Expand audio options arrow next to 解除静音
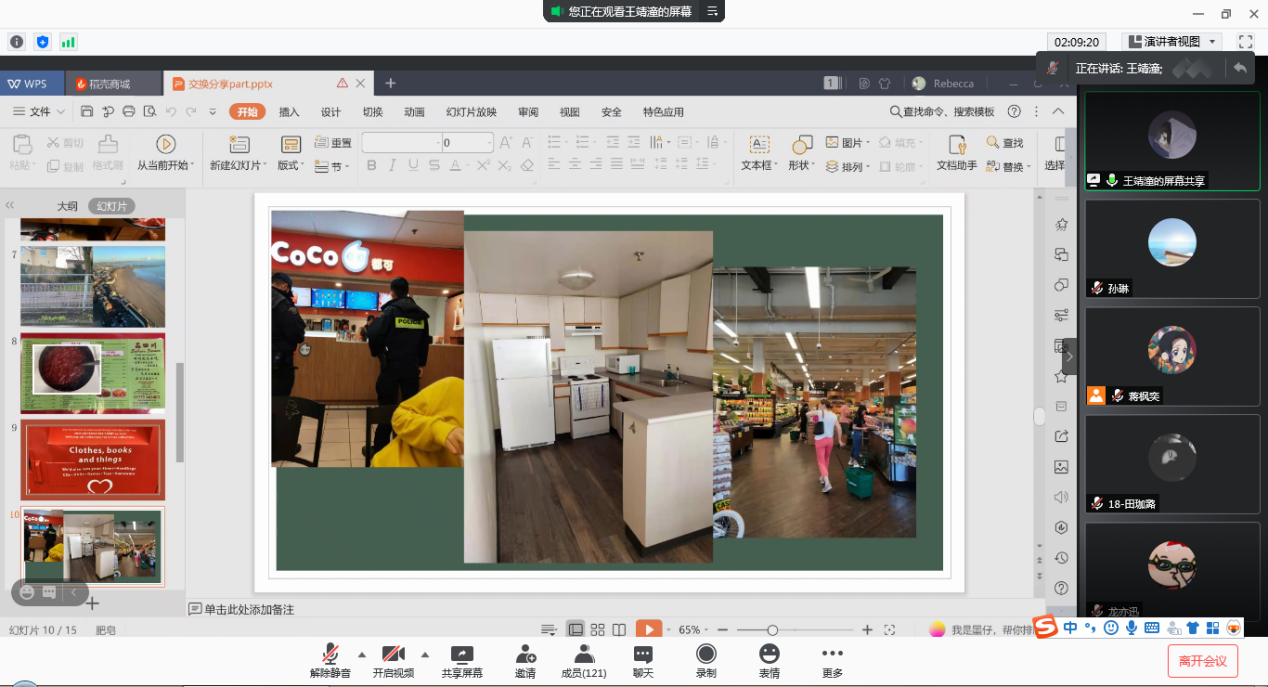The height and width of the screenshot is (687, 1268). [362, 655]
